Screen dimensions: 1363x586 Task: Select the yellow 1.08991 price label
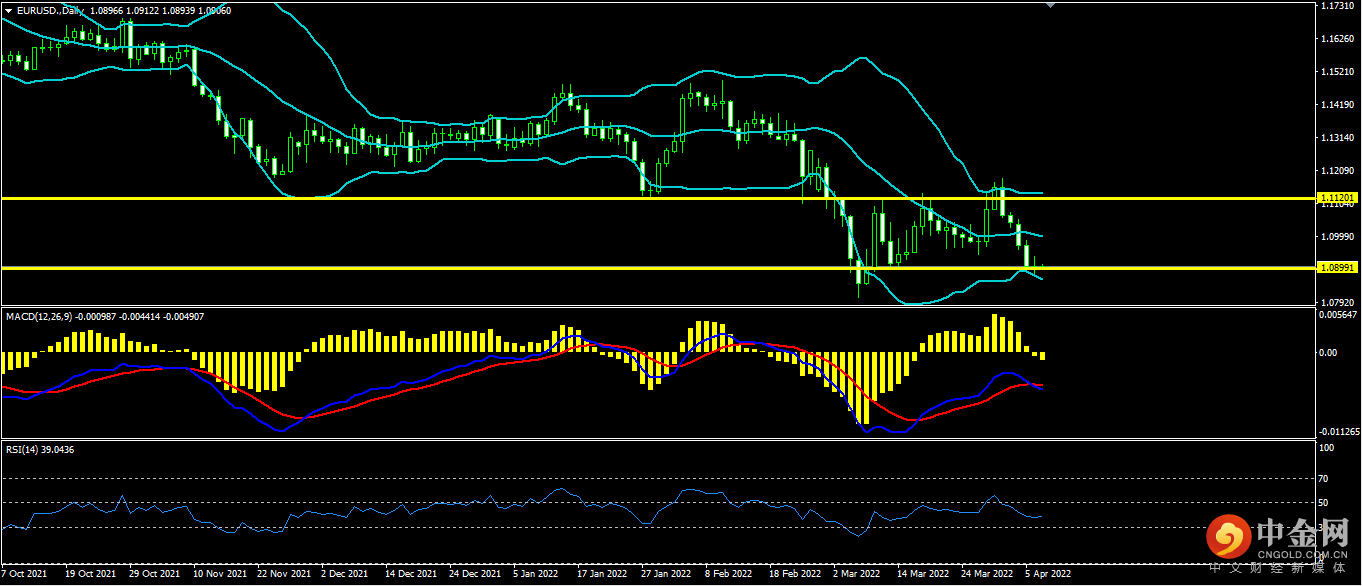click(1337, 268)
